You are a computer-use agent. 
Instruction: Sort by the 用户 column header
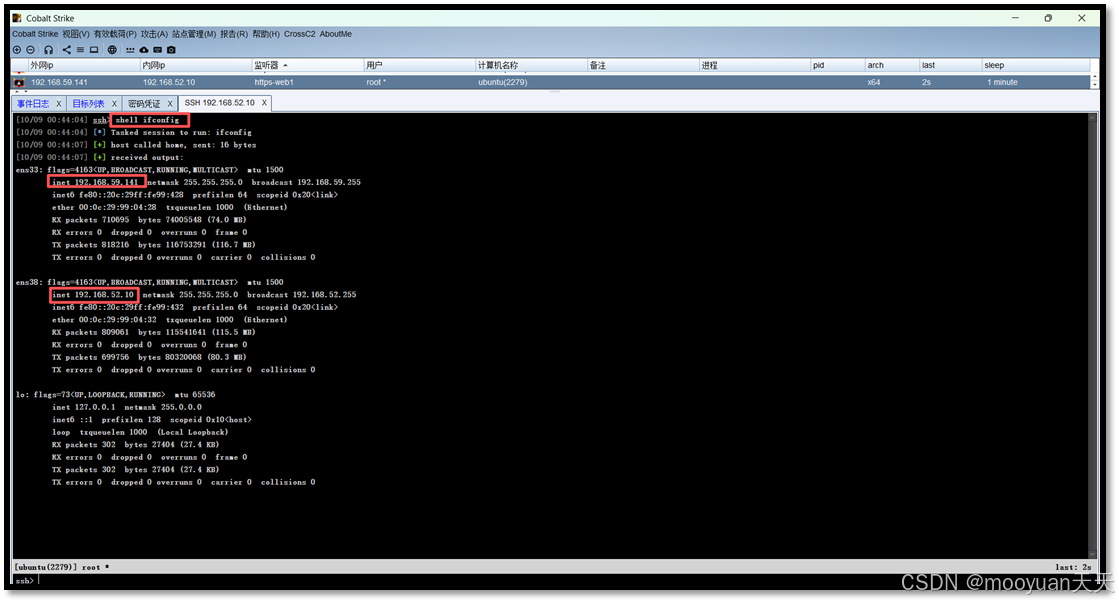(x=420, y=65)
